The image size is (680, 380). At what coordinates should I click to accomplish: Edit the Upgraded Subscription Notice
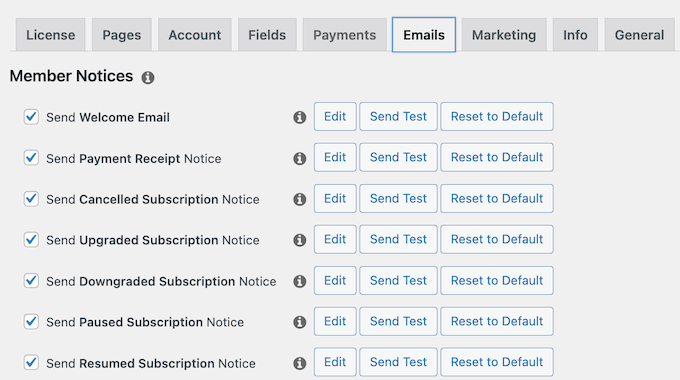click(335, 239)
